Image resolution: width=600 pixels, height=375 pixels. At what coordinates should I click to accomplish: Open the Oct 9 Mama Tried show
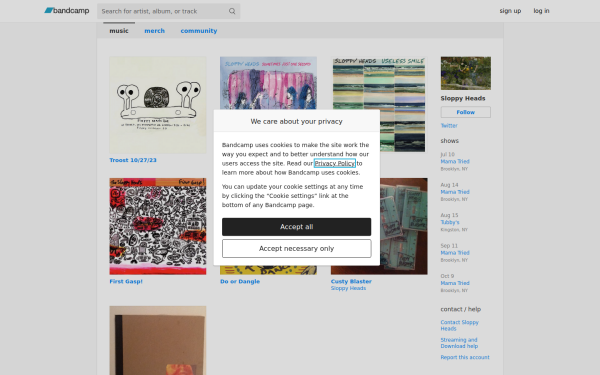(x=455, y=283)
